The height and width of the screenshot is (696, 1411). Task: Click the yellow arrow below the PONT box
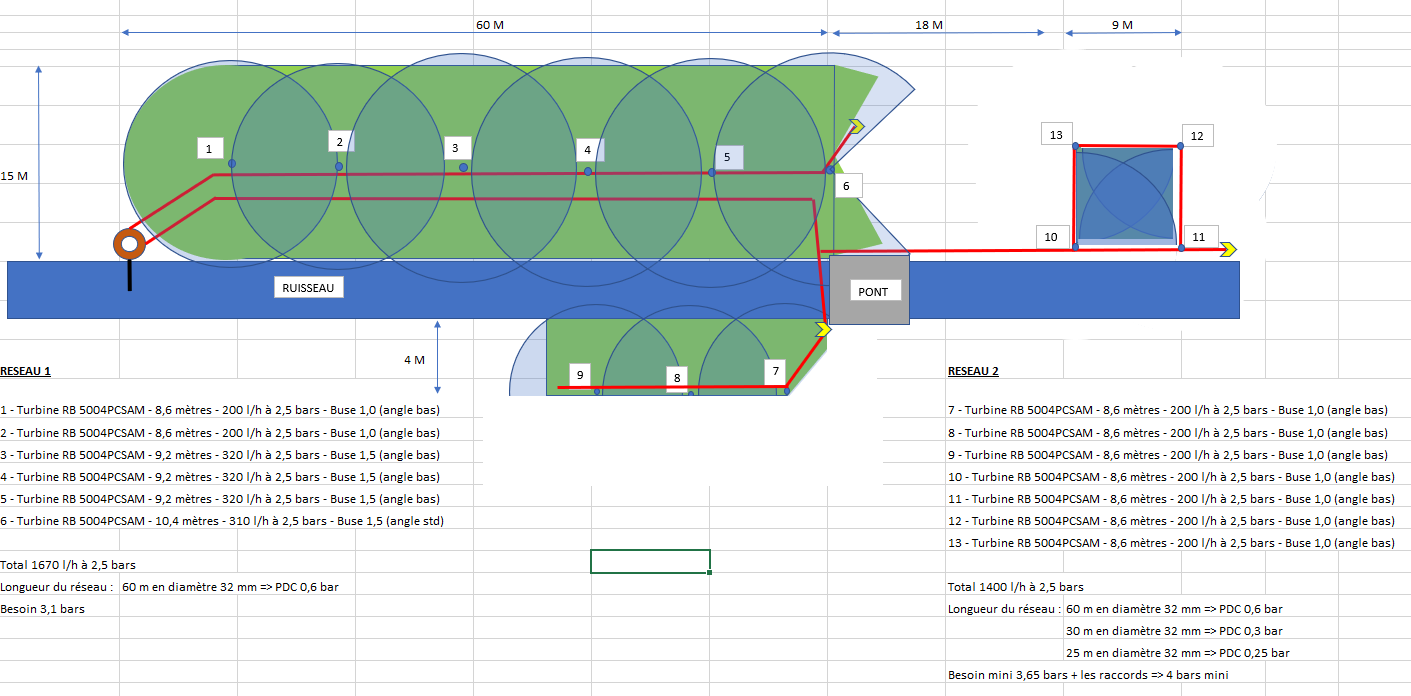823,329
